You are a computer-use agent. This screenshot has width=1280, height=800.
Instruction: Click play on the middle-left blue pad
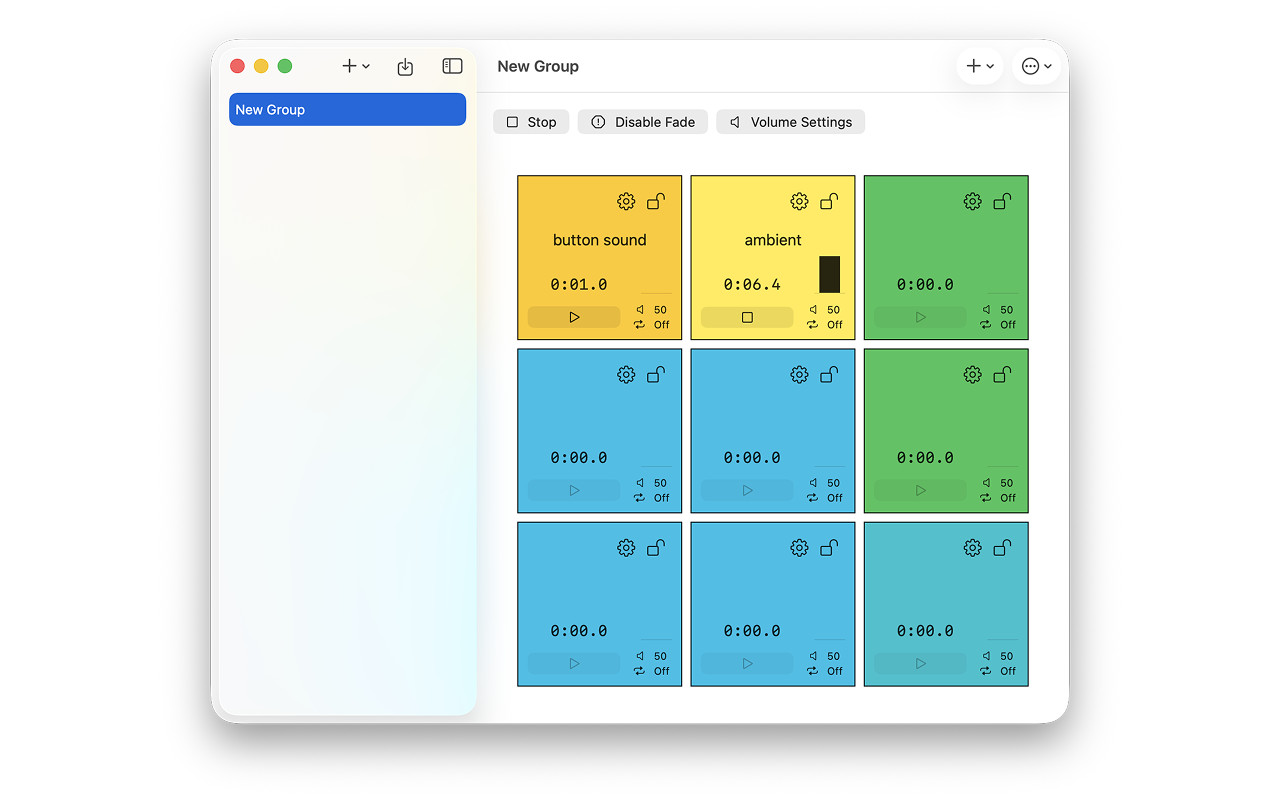[574, 490]
